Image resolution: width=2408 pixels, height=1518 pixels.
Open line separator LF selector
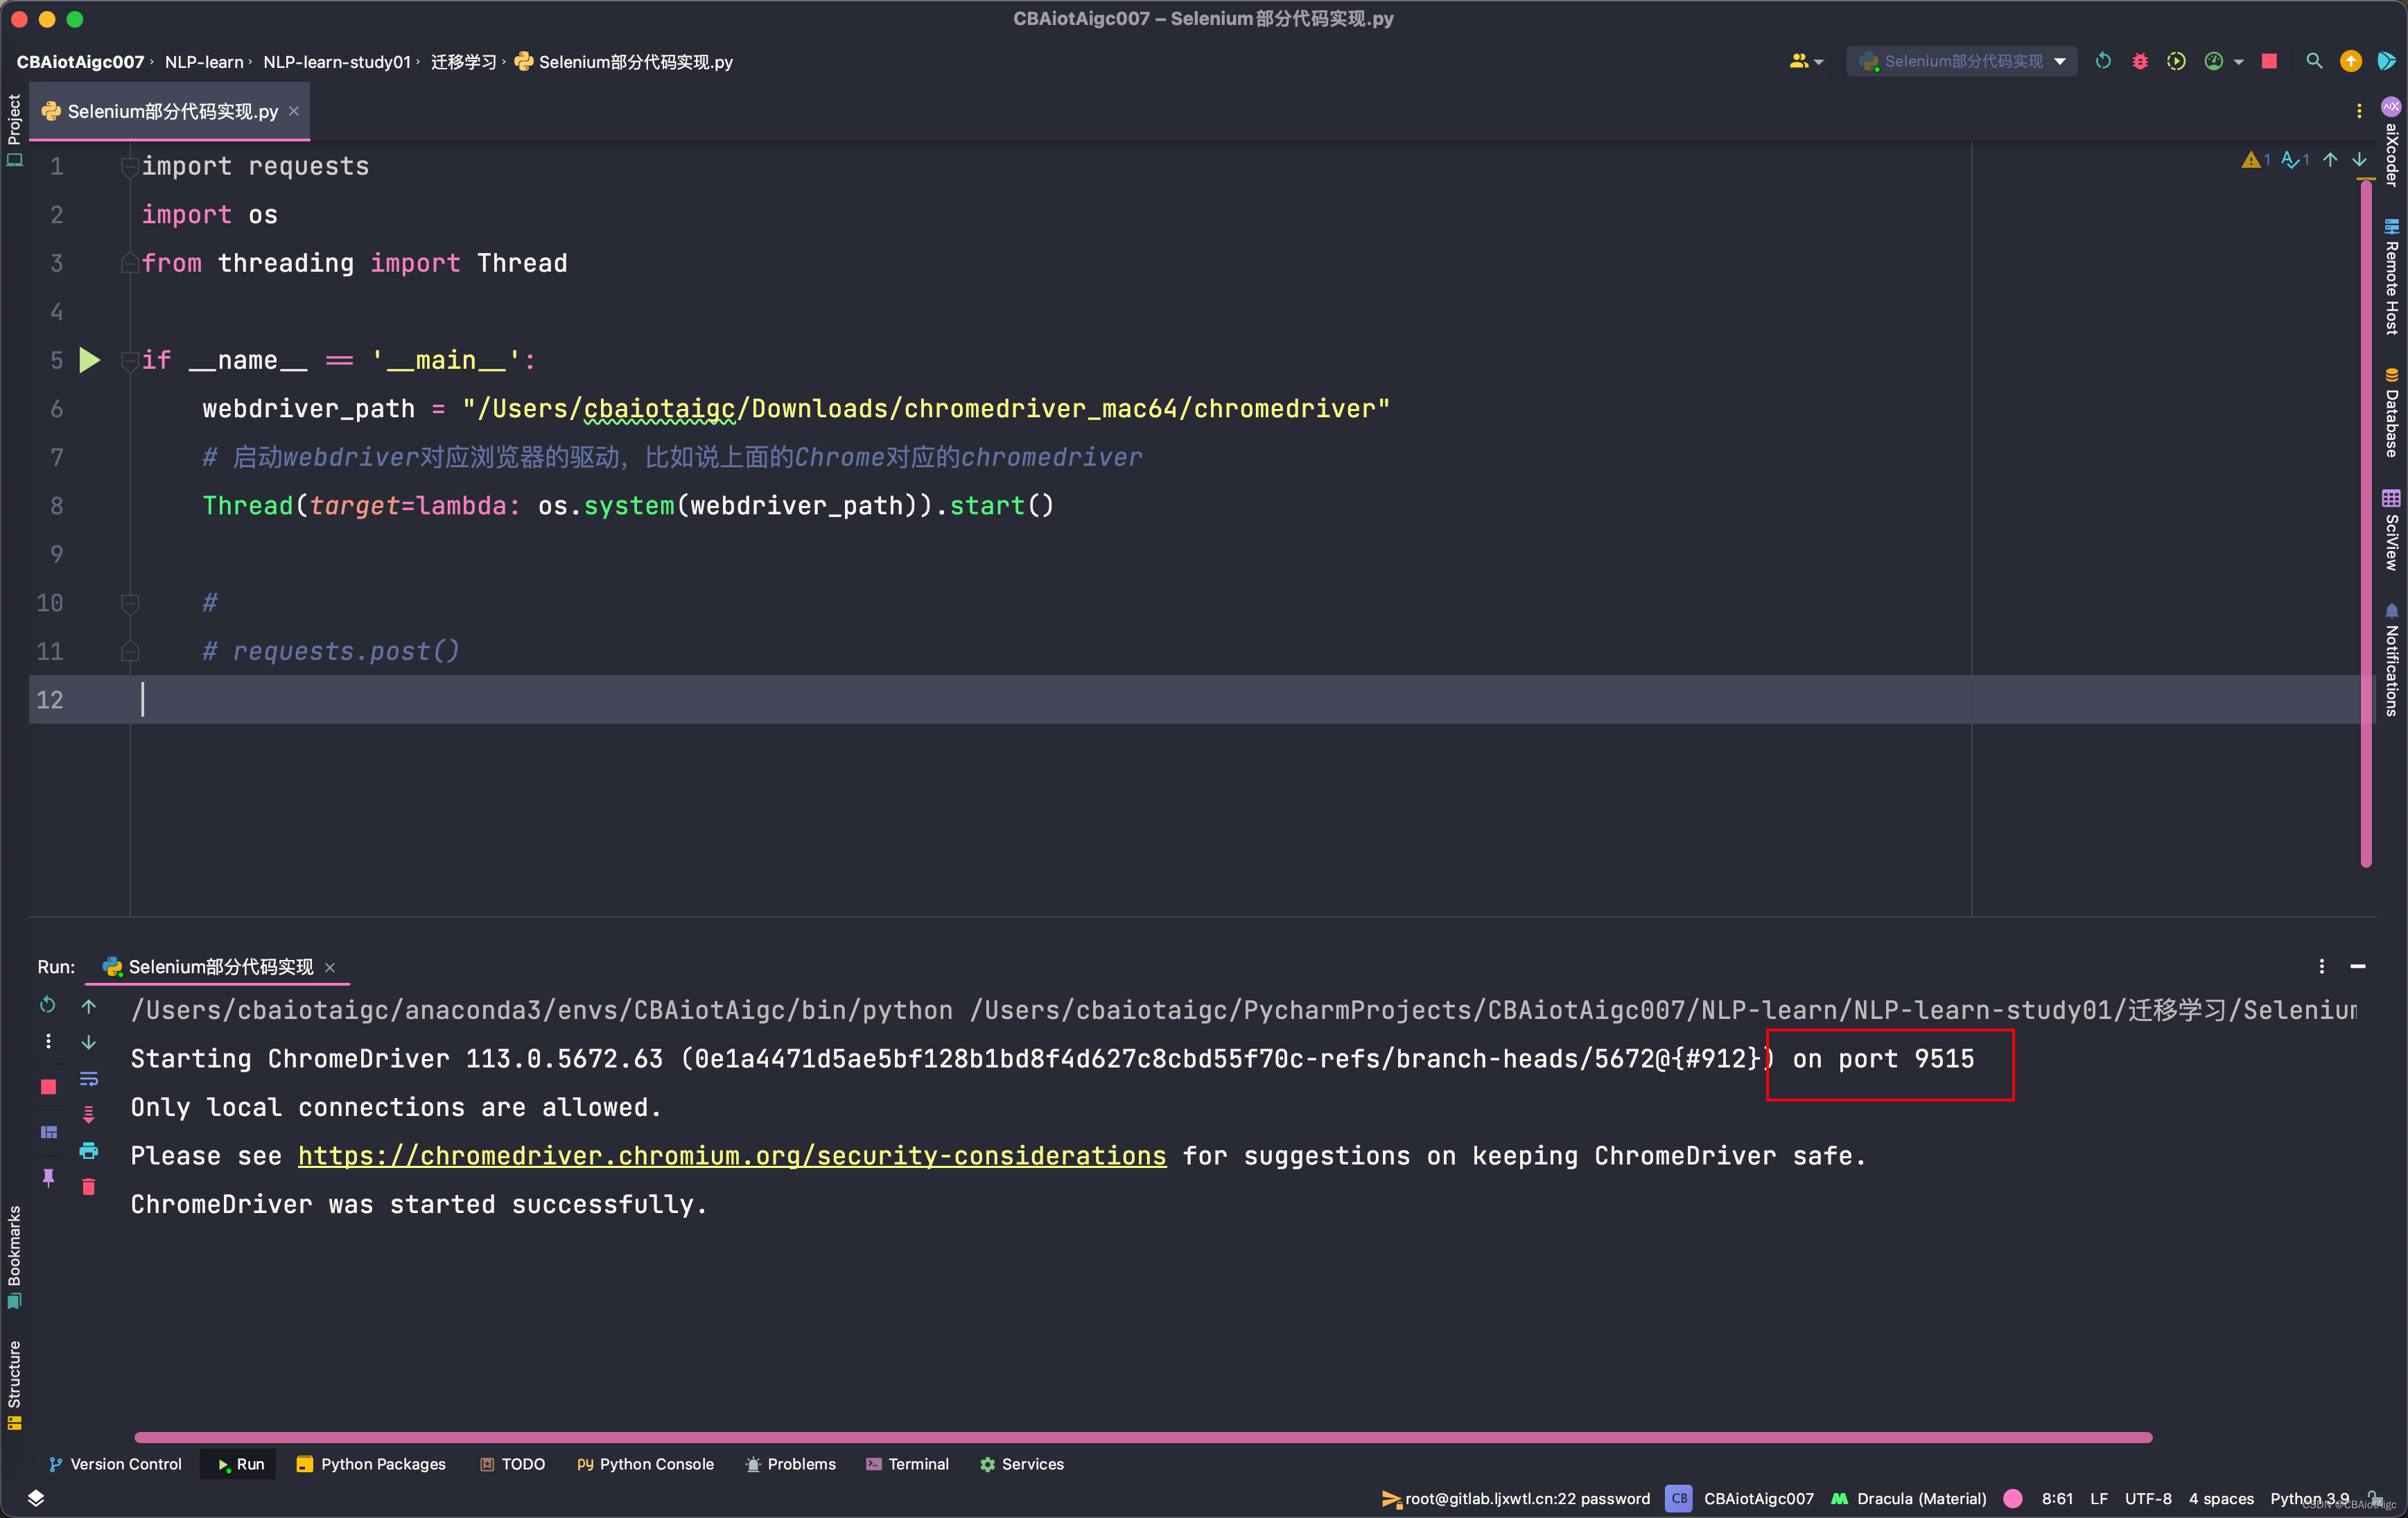(x=2099, y=1498)
